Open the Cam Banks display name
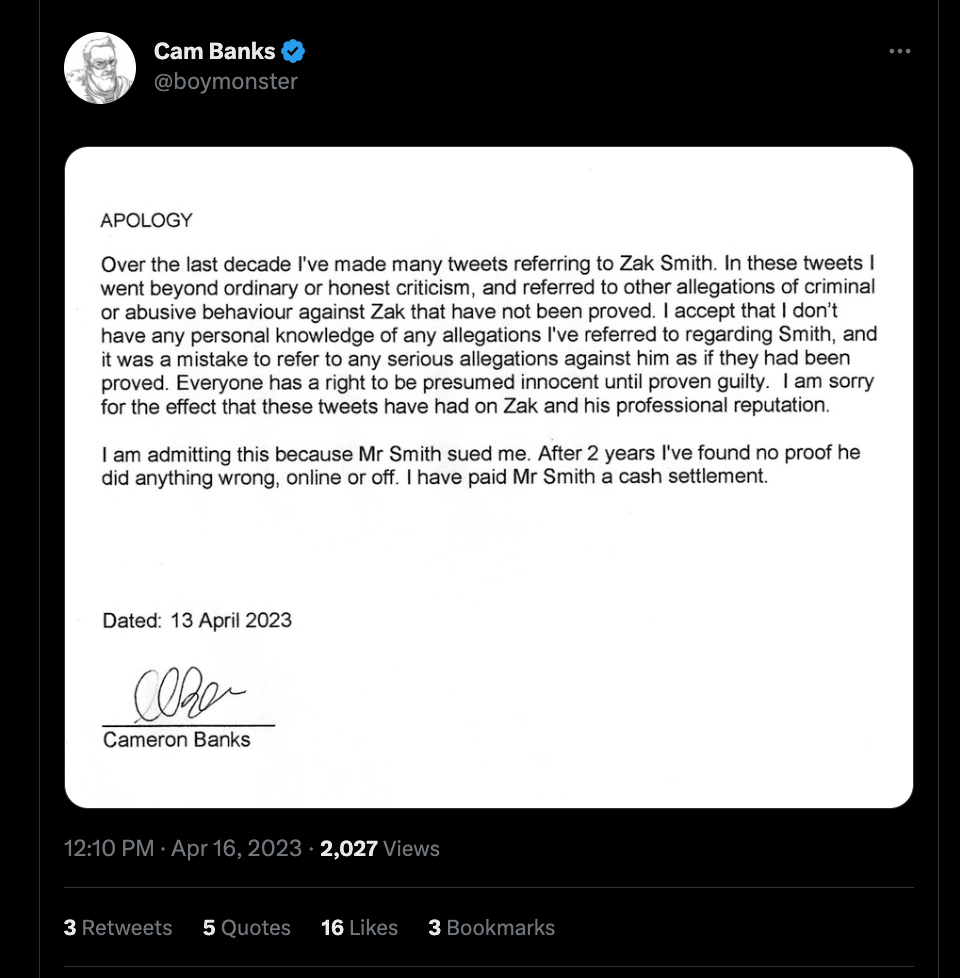Image resolution: width=960 pixels, height=978 pixels. click(214, 52)
